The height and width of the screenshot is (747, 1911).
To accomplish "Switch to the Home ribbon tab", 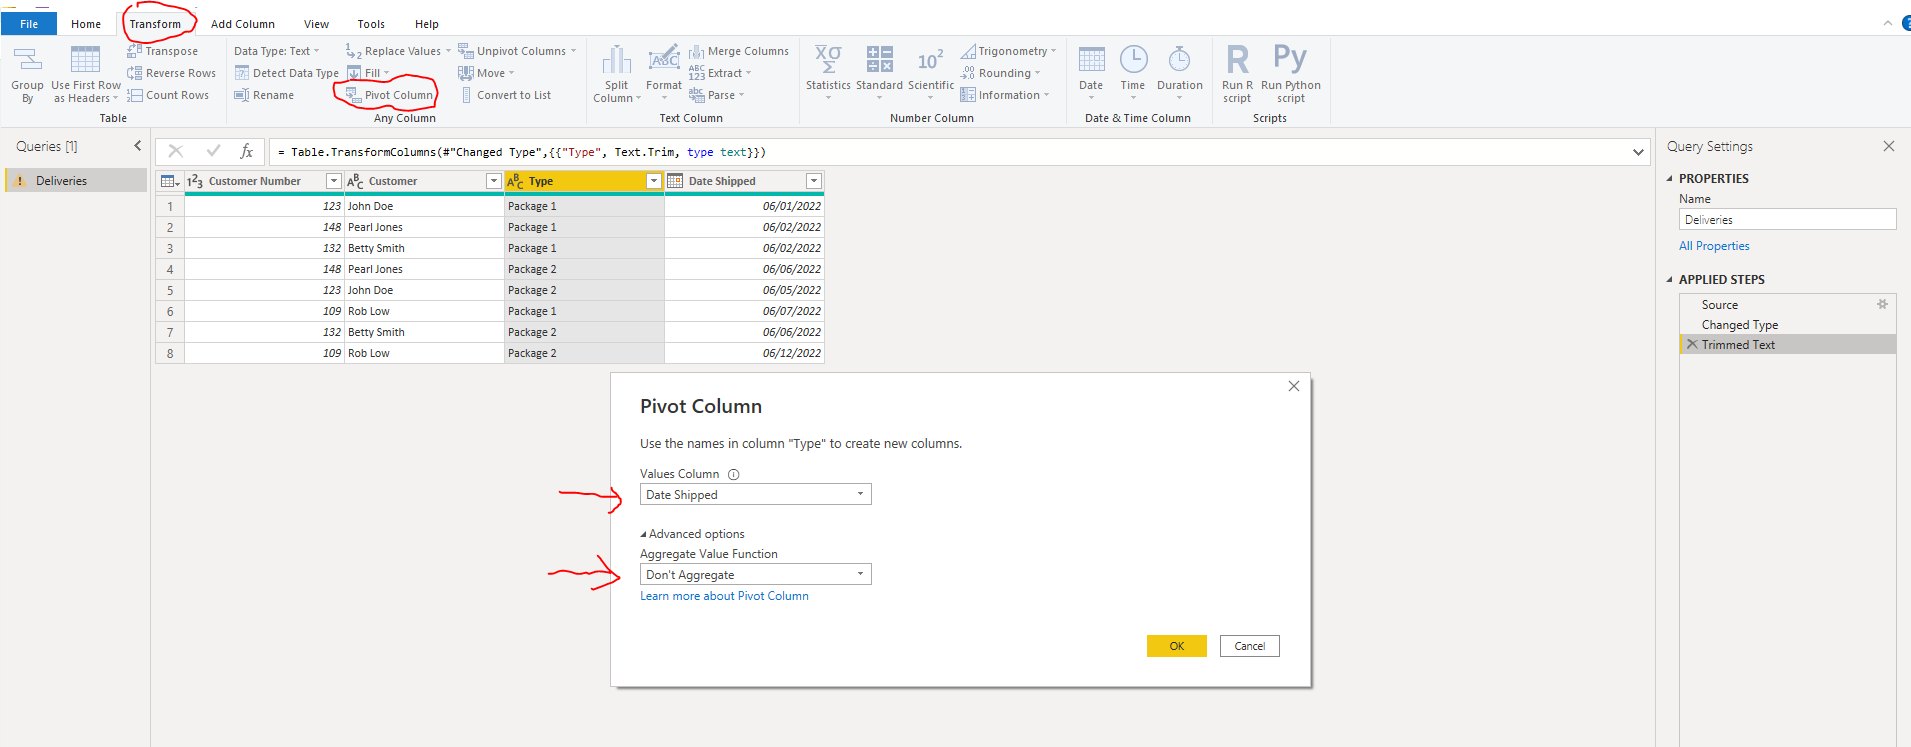I will (x=86, y=24).
